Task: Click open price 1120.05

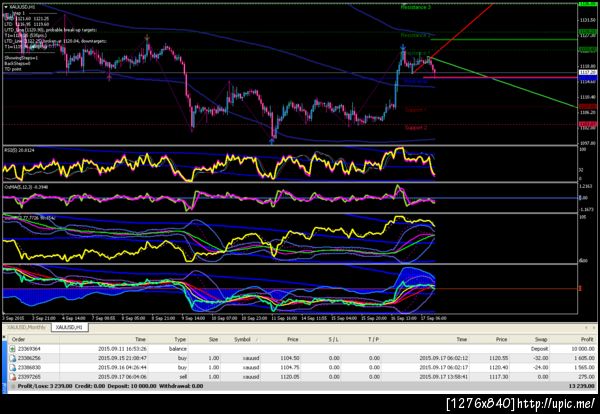Action: 289,377
